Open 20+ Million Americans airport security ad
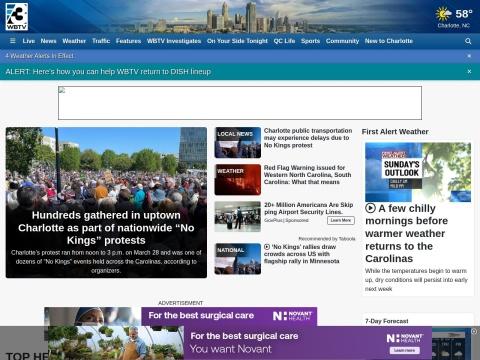Screen dimensions: 480x360 point(308,208)
